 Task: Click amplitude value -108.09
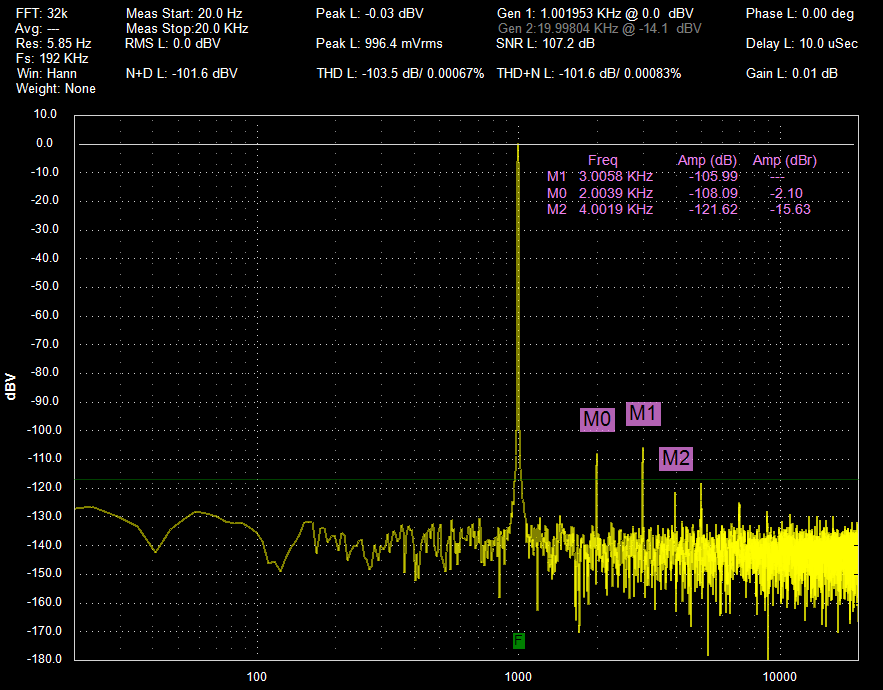[713, 193]
